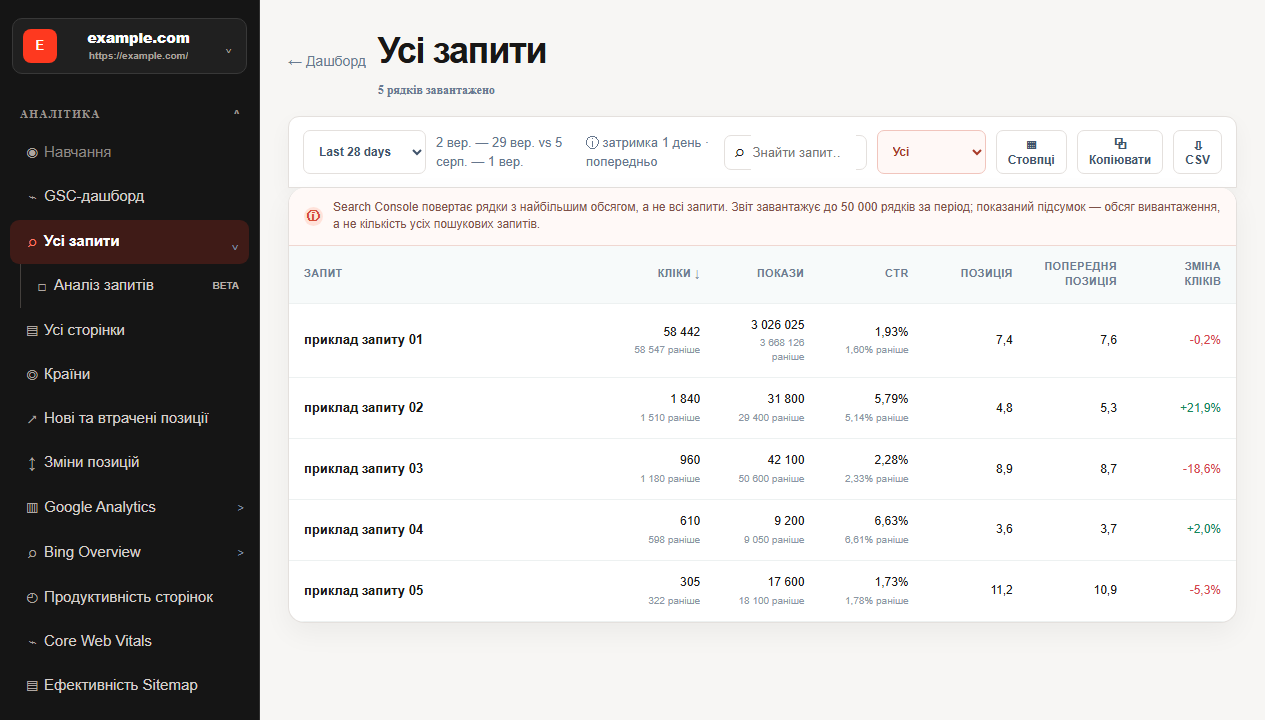Click the Продуктивність сторінок clock icon
The image size is (1265, 720).
32,598
